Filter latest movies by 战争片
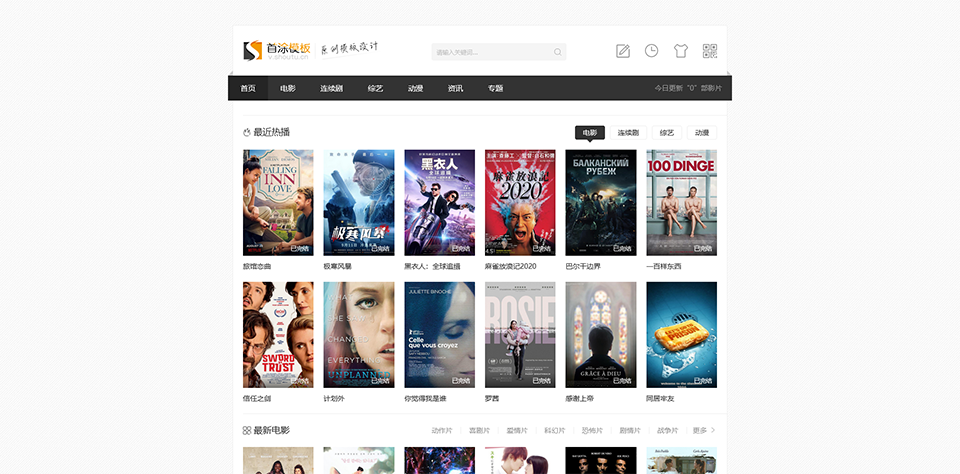Viewport: 960px width, 474px height. (667, 431)
